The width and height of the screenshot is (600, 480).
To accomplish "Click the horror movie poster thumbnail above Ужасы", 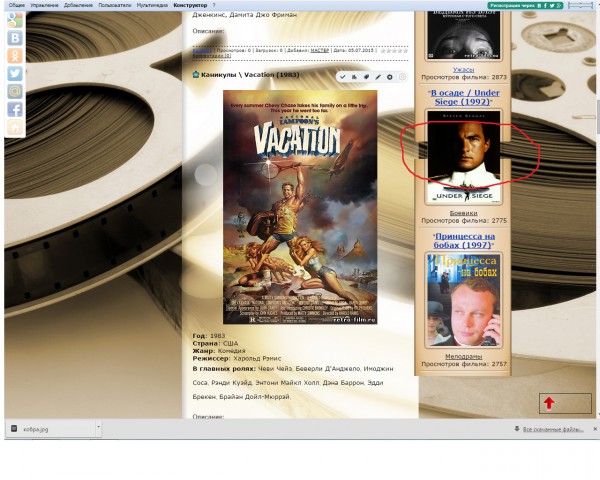I will (x=463, y=35).
